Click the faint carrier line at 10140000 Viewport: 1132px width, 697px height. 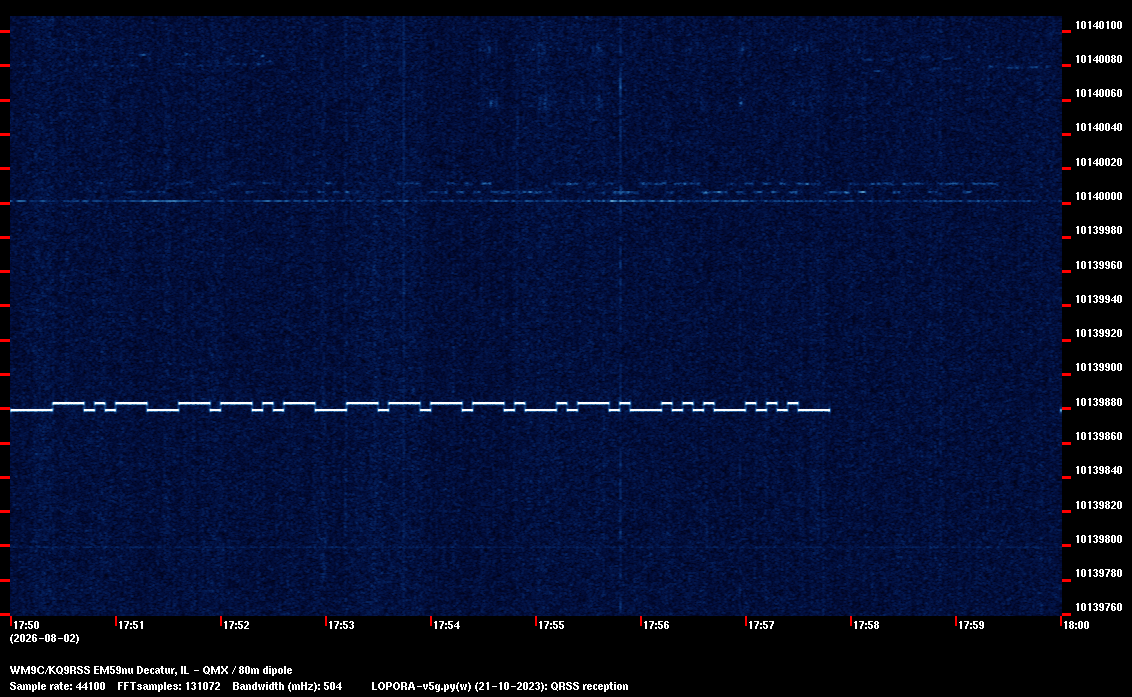coord(536,201)
